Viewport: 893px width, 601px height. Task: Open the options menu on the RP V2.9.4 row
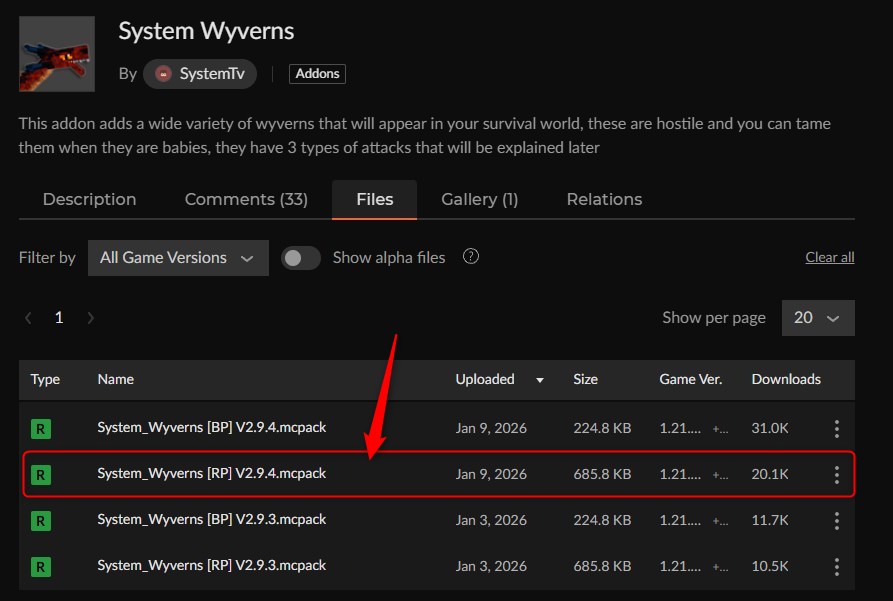[x=836, y=474]
